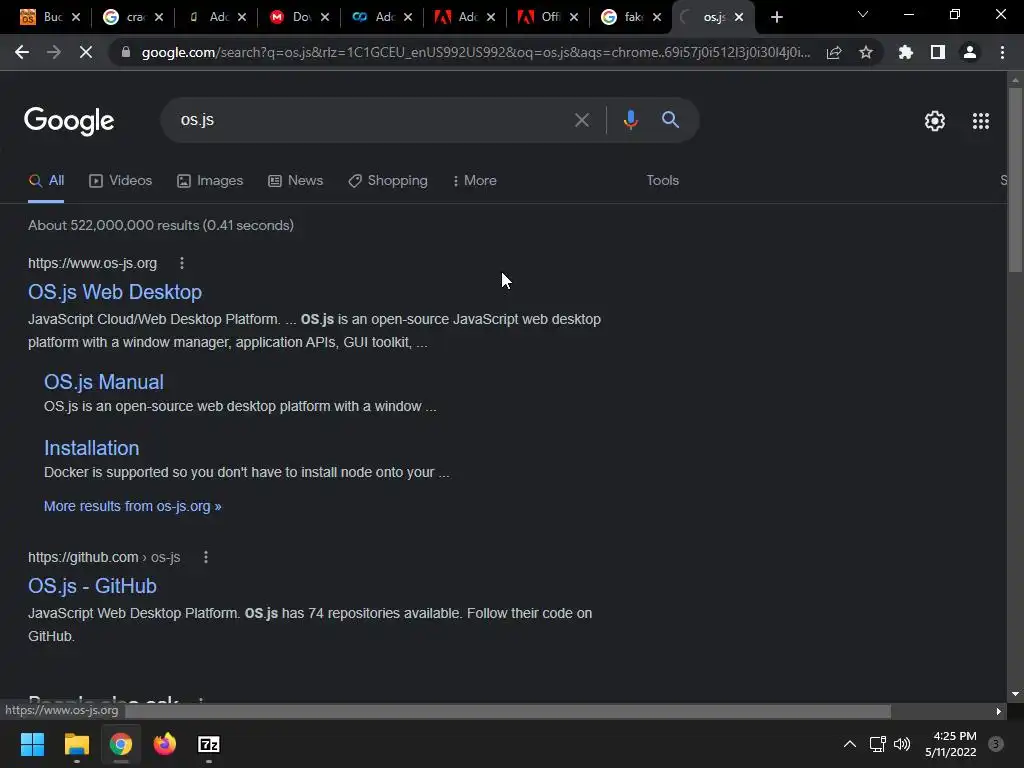Launch Firefox from the taskbar

tap(165, 744)
